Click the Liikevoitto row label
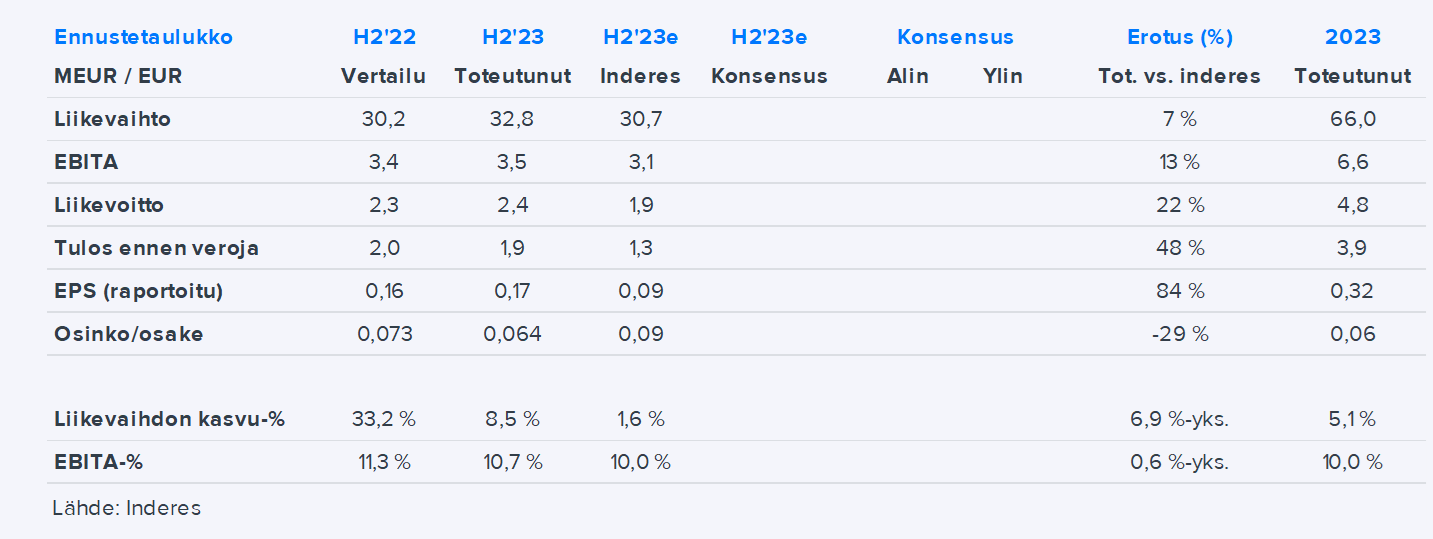 (109, 205)
